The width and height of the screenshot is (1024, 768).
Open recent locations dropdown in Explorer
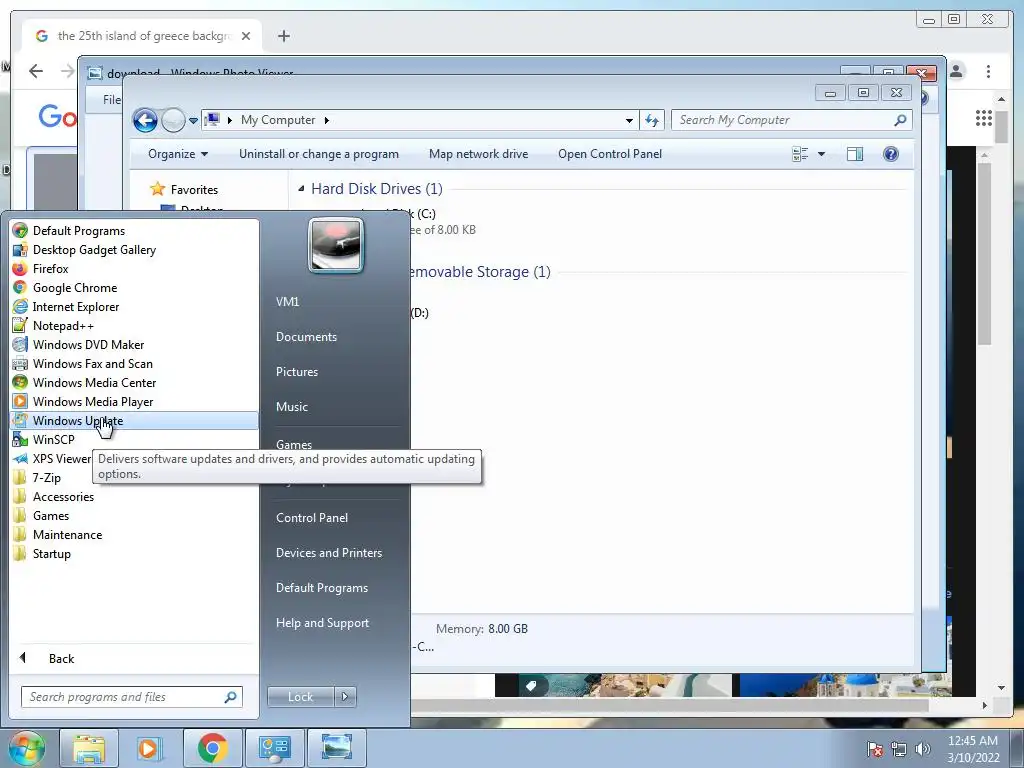pos(193,121)
